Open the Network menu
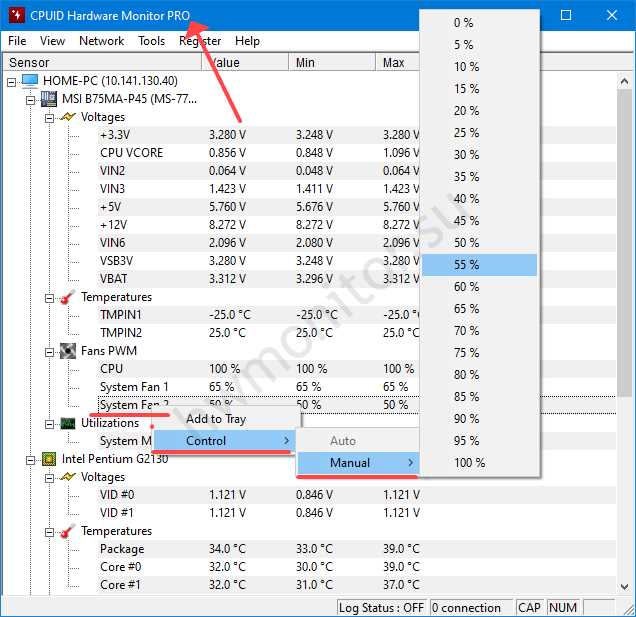 (101, 41)
